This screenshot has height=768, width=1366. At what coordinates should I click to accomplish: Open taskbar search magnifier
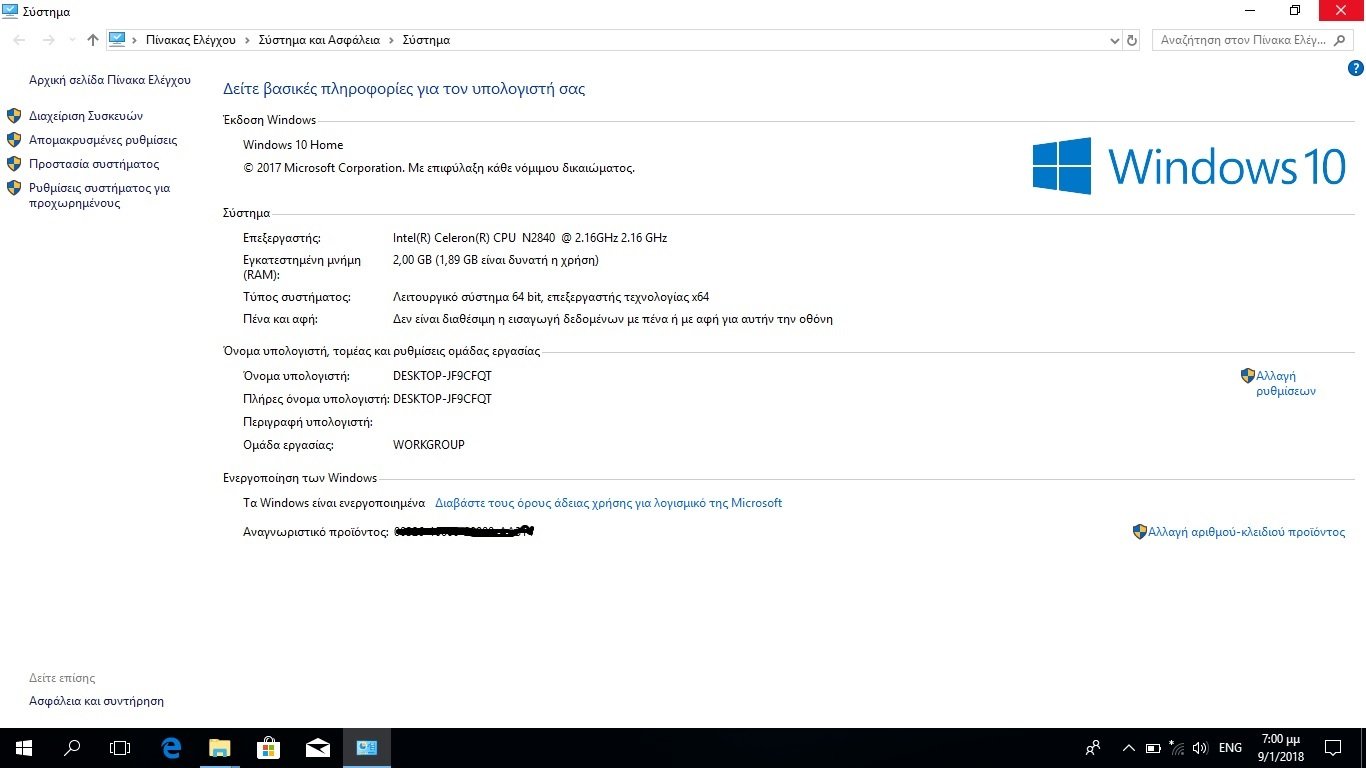pyautogui.click(x=72, y=747)
